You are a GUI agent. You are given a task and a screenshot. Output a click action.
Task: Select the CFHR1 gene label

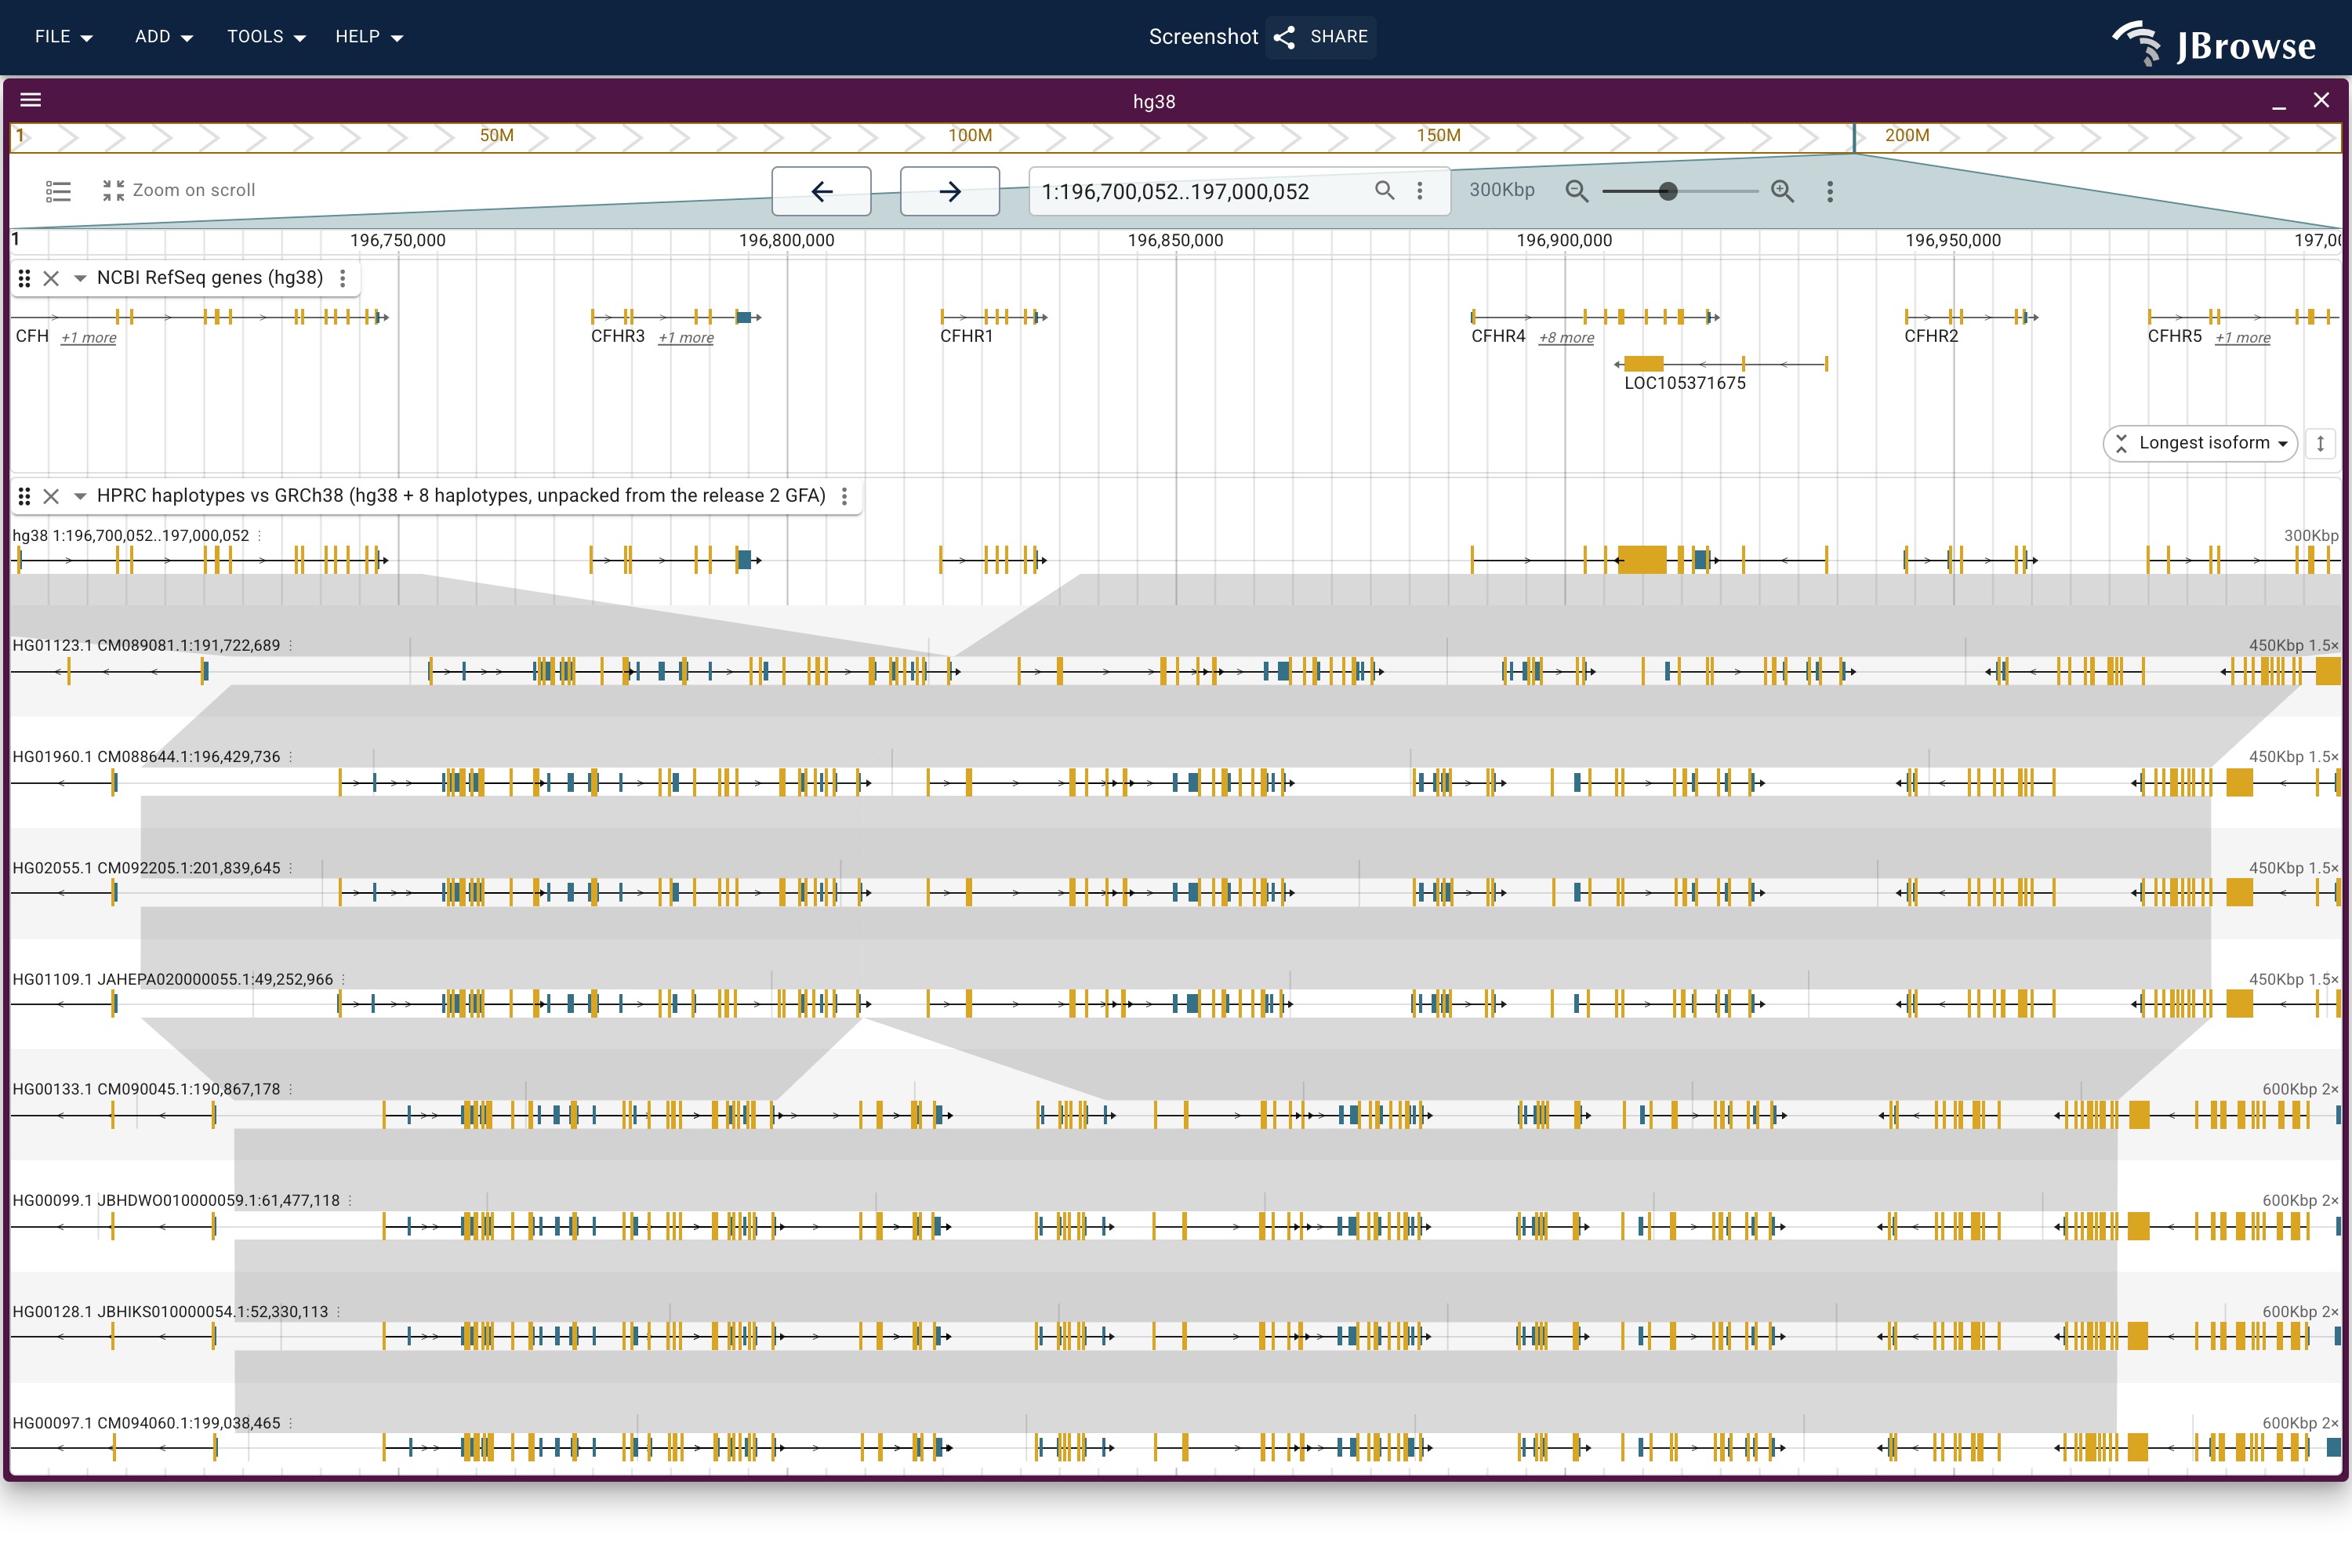coord(967,337)
